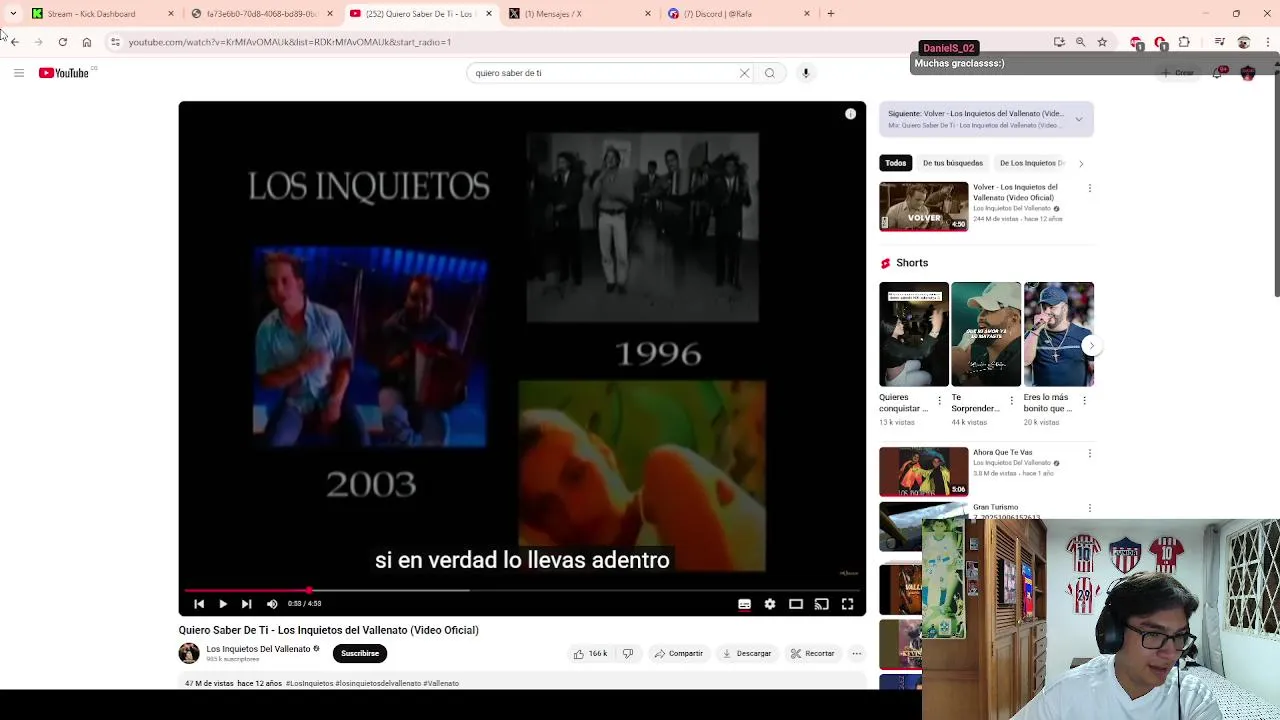Start voice search with the microphone

tap(805, 73)
